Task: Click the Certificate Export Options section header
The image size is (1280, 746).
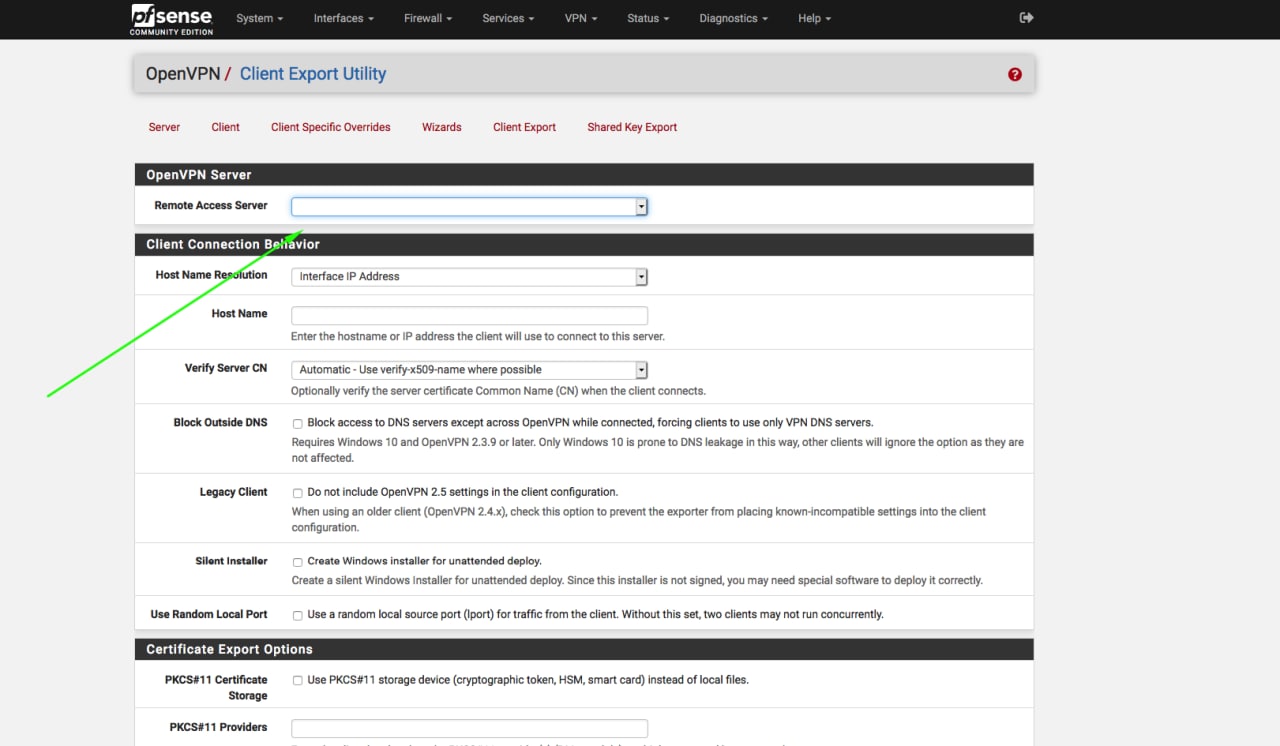Action: click(584, 649)
